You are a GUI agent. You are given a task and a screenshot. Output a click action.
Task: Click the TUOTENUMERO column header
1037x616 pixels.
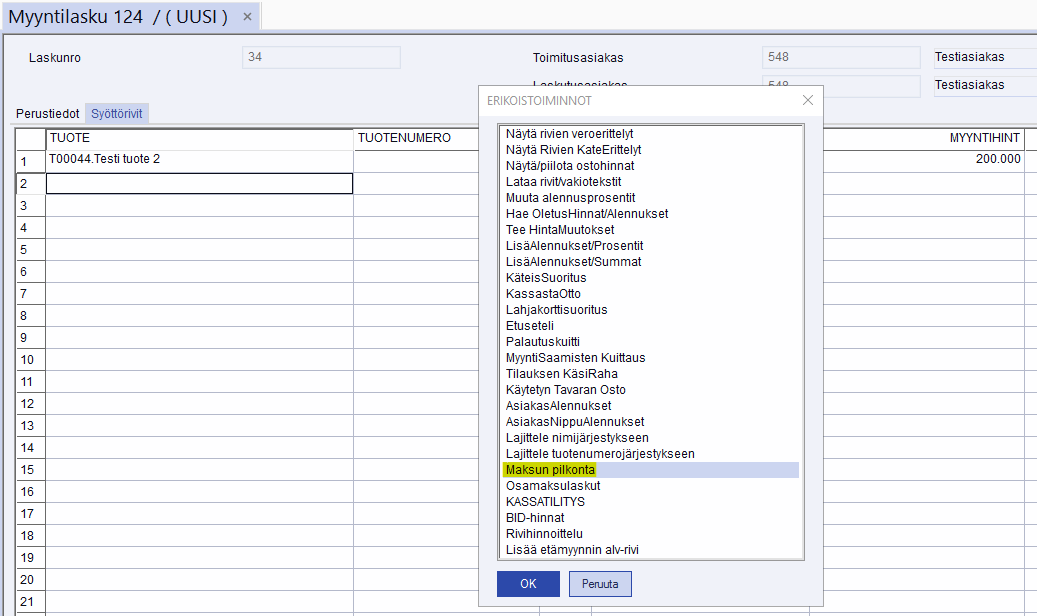pos(403,138)
